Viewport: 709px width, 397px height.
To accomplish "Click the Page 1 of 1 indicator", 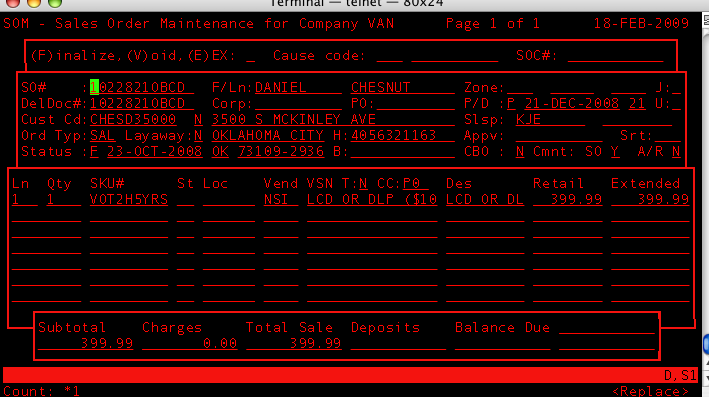I will click(x=493, y=24).
